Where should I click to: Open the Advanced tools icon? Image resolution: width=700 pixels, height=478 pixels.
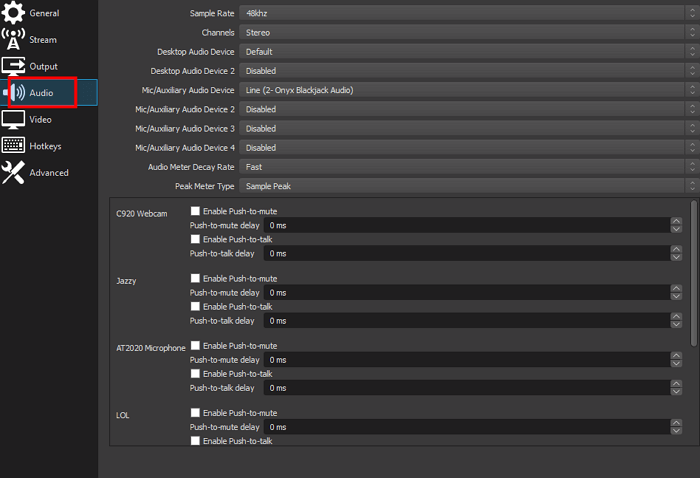14,172
